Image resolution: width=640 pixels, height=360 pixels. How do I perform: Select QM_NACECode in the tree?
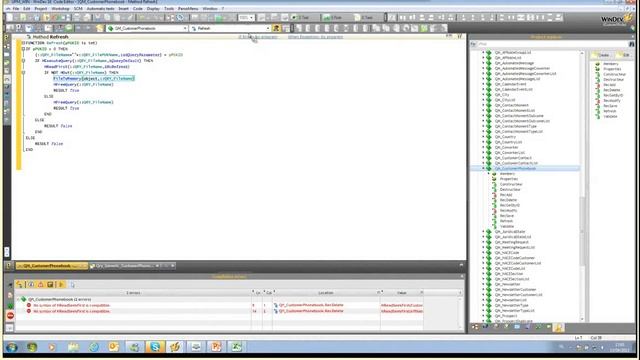pos(507,253)
